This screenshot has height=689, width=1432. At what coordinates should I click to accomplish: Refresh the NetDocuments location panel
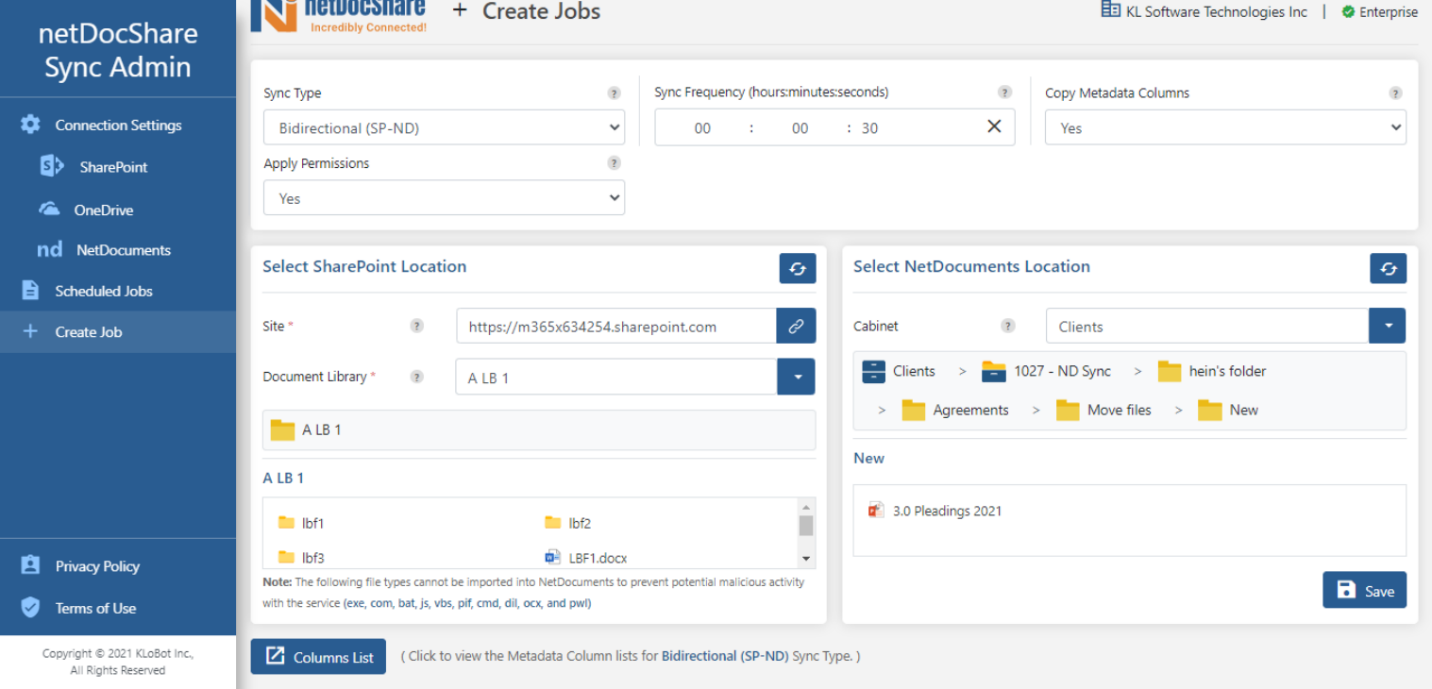(x=1388, y=268)
